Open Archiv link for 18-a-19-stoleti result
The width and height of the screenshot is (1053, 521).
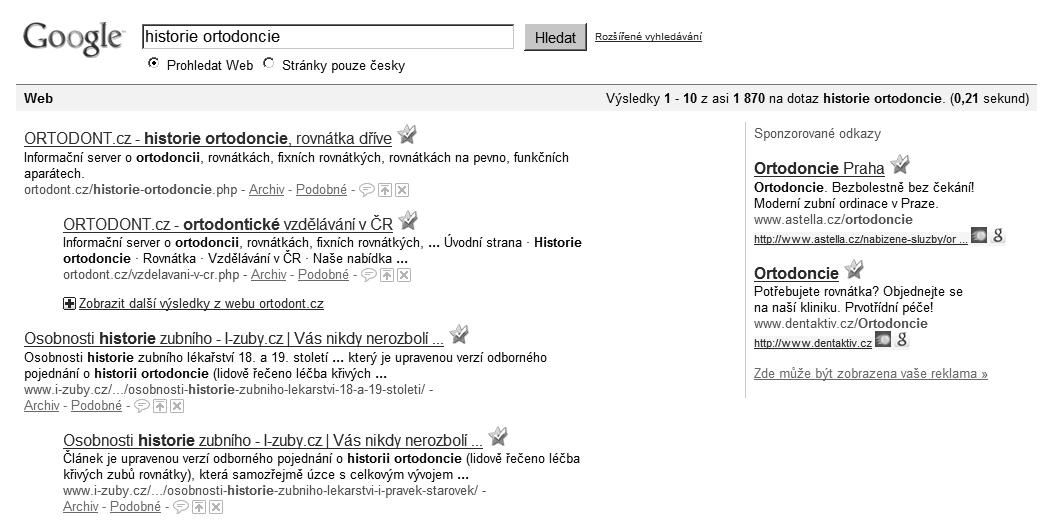[42, 406]
